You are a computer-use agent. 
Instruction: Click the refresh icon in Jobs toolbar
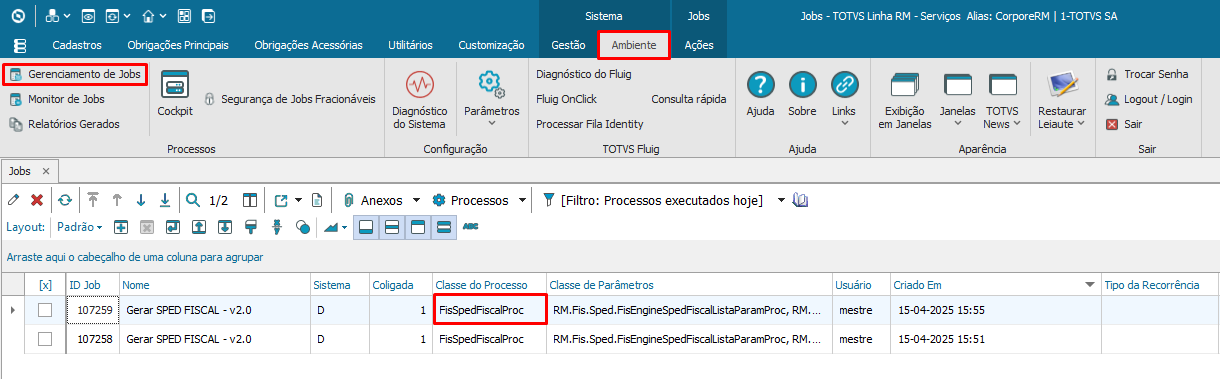[x=64, y=200]
